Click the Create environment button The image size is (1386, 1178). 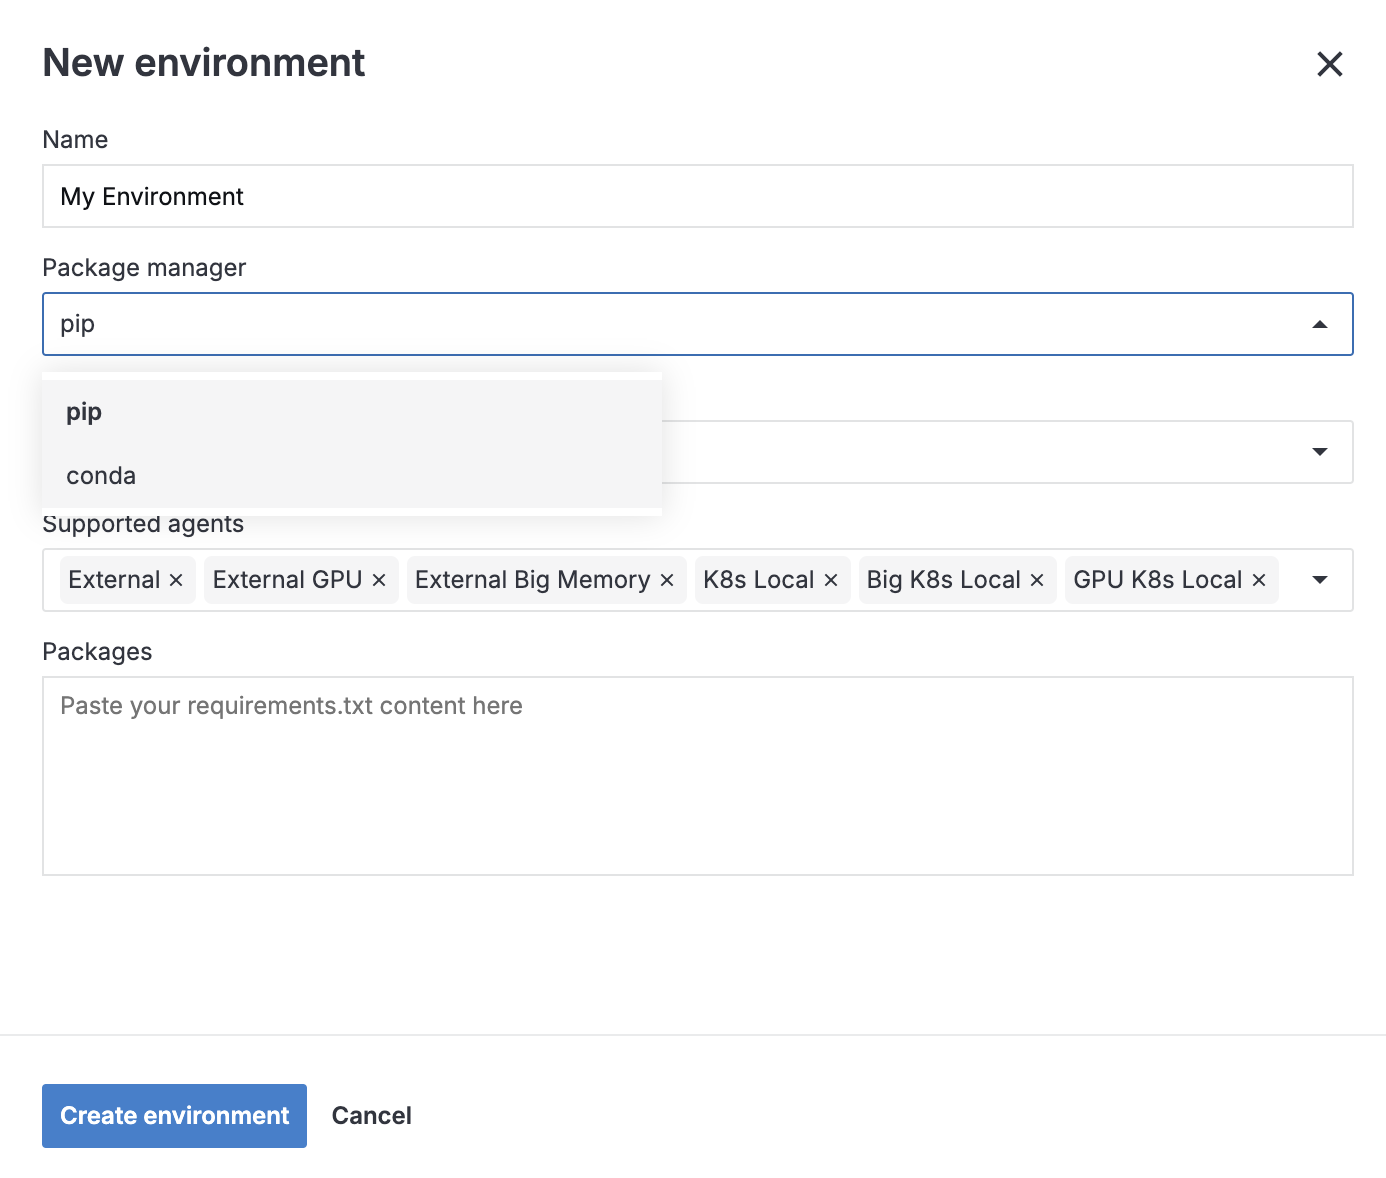pos(173,1116)
